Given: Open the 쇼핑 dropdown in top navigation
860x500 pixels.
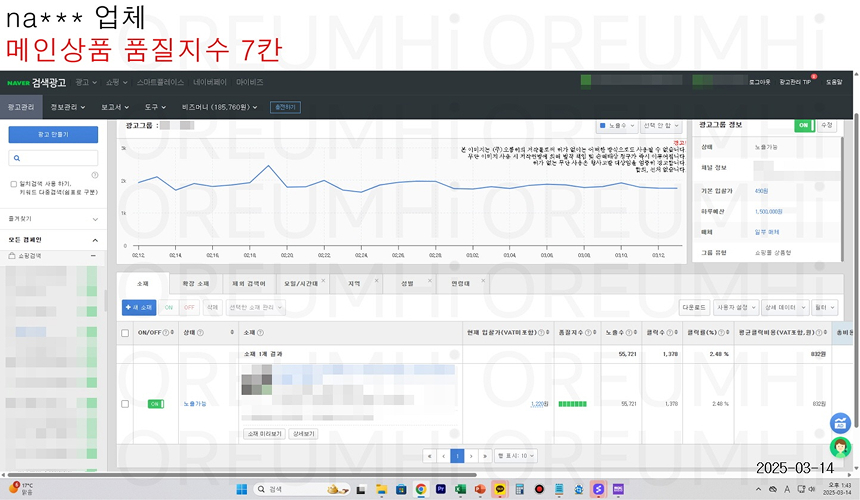Looking at the screenshot, I should pyautogui.click(x=116, y=82).
